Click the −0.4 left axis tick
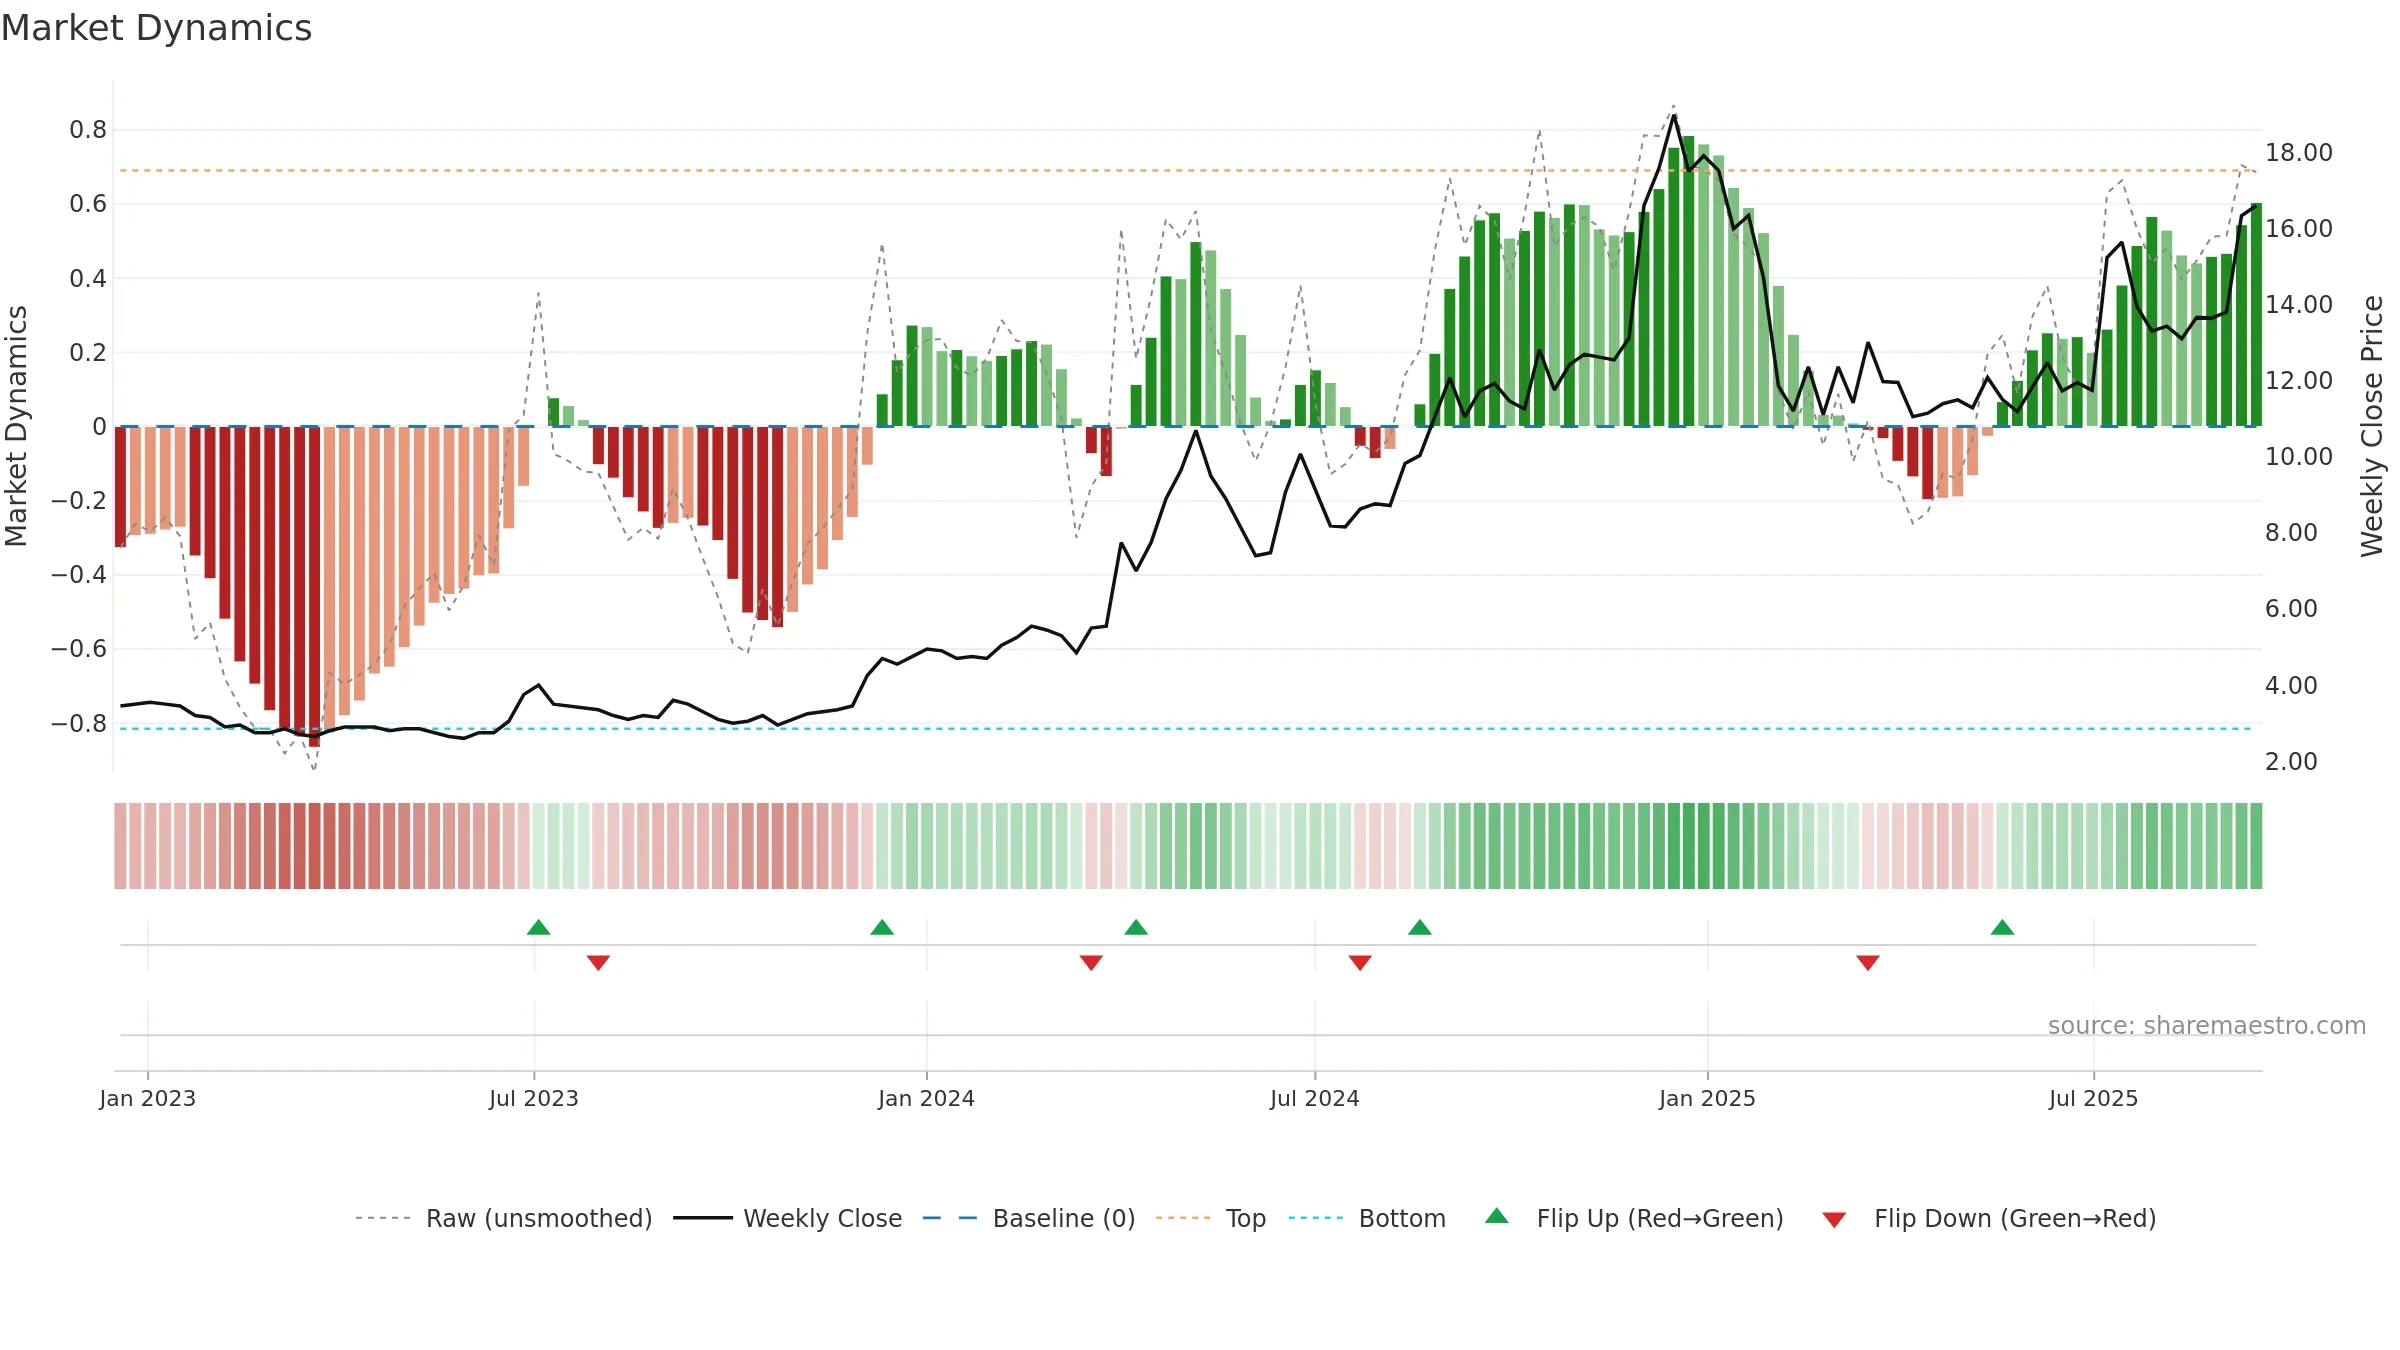This screenshot has height=1350, width=2400. pyautogui.click(x=79, y=575)
